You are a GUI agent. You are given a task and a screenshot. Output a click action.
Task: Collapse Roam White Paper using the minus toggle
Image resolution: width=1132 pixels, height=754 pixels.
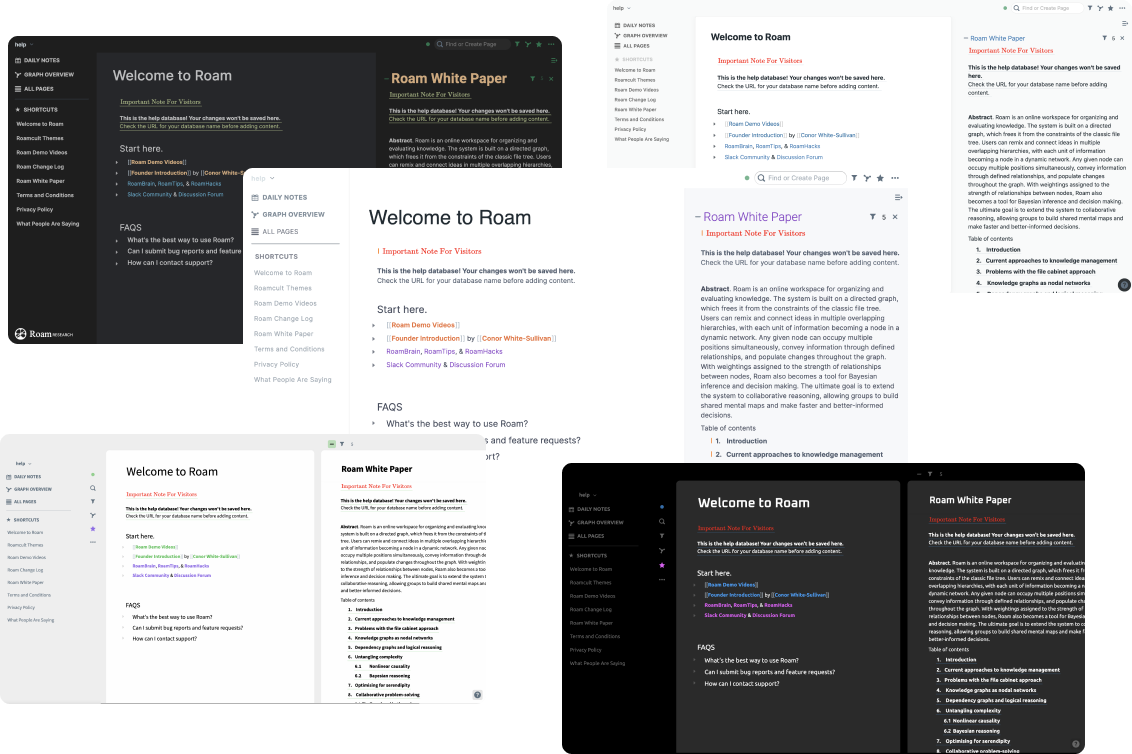[x=698, y=217]
